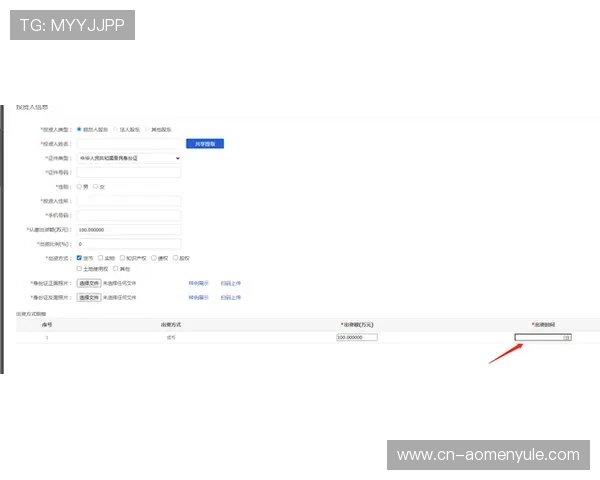The width and height of the screenshot is (600, 480).
Task: Click the 证件号码 input field
Action: coord(129,172)
